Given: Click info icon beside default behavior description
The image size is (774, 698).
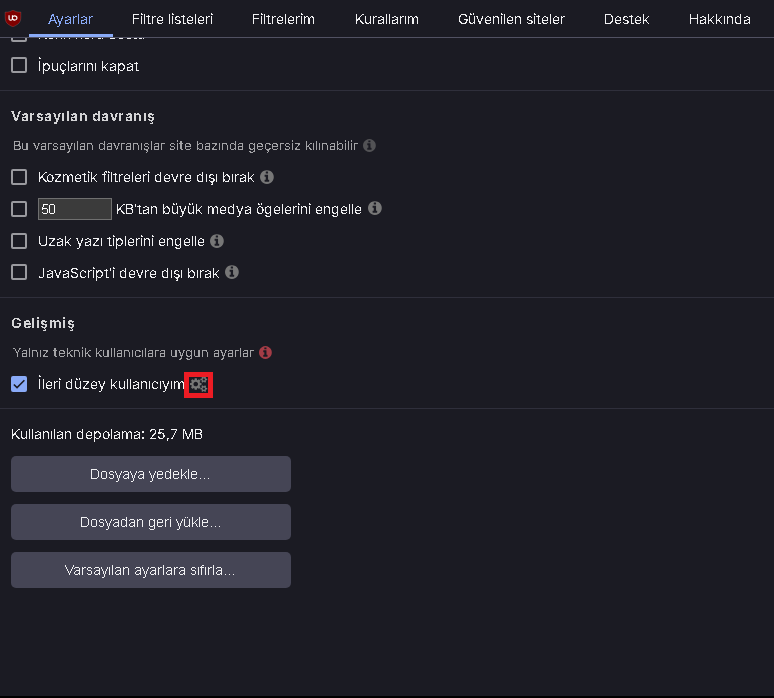Looking at the screenshot, I should pos(369,145).
